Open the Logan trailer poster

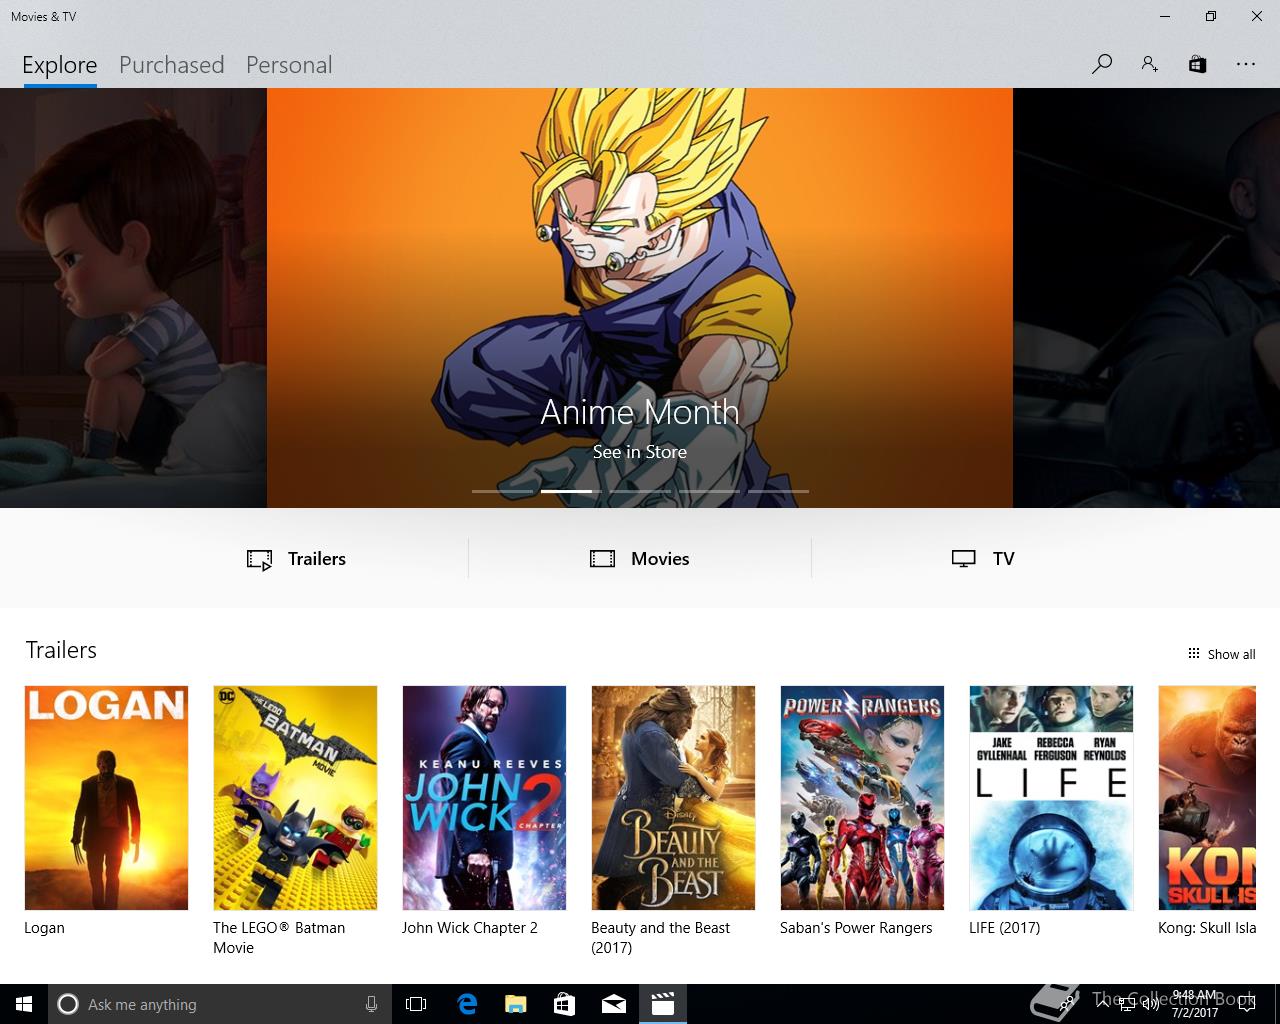click(106, 798)
